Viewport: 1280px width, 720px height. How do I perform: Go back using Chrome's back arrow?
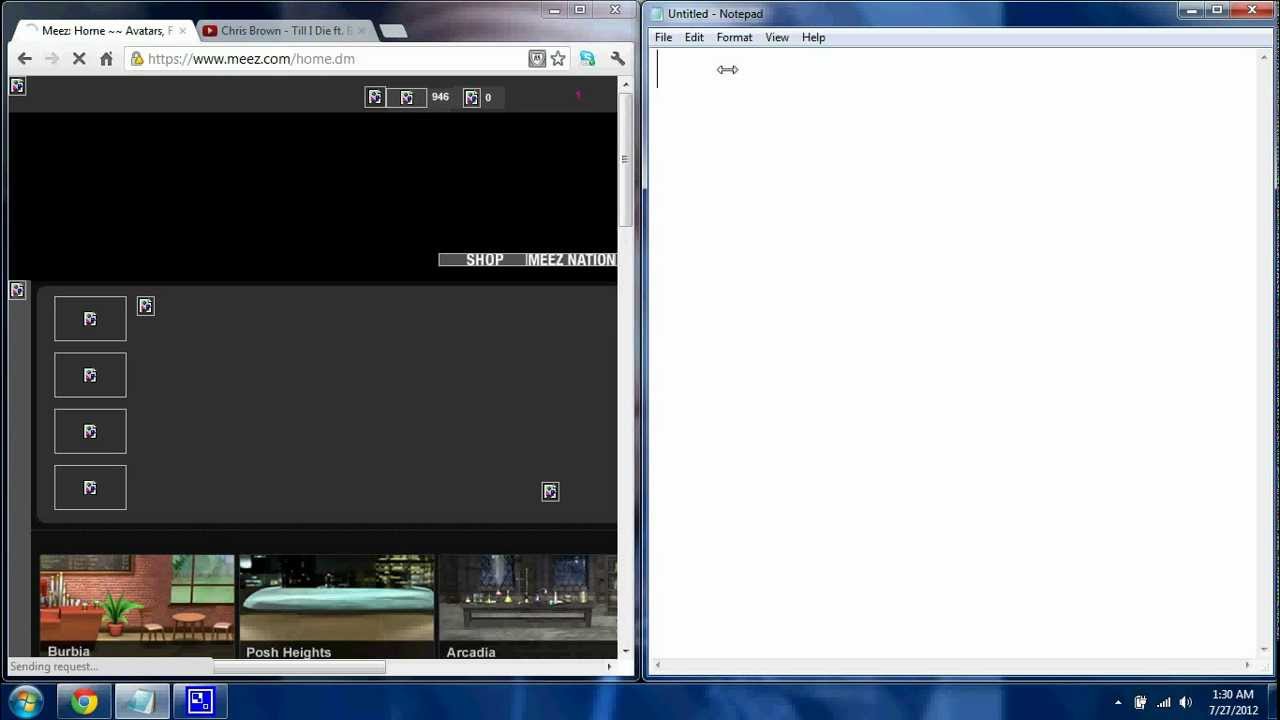click(x=25, y=59)
